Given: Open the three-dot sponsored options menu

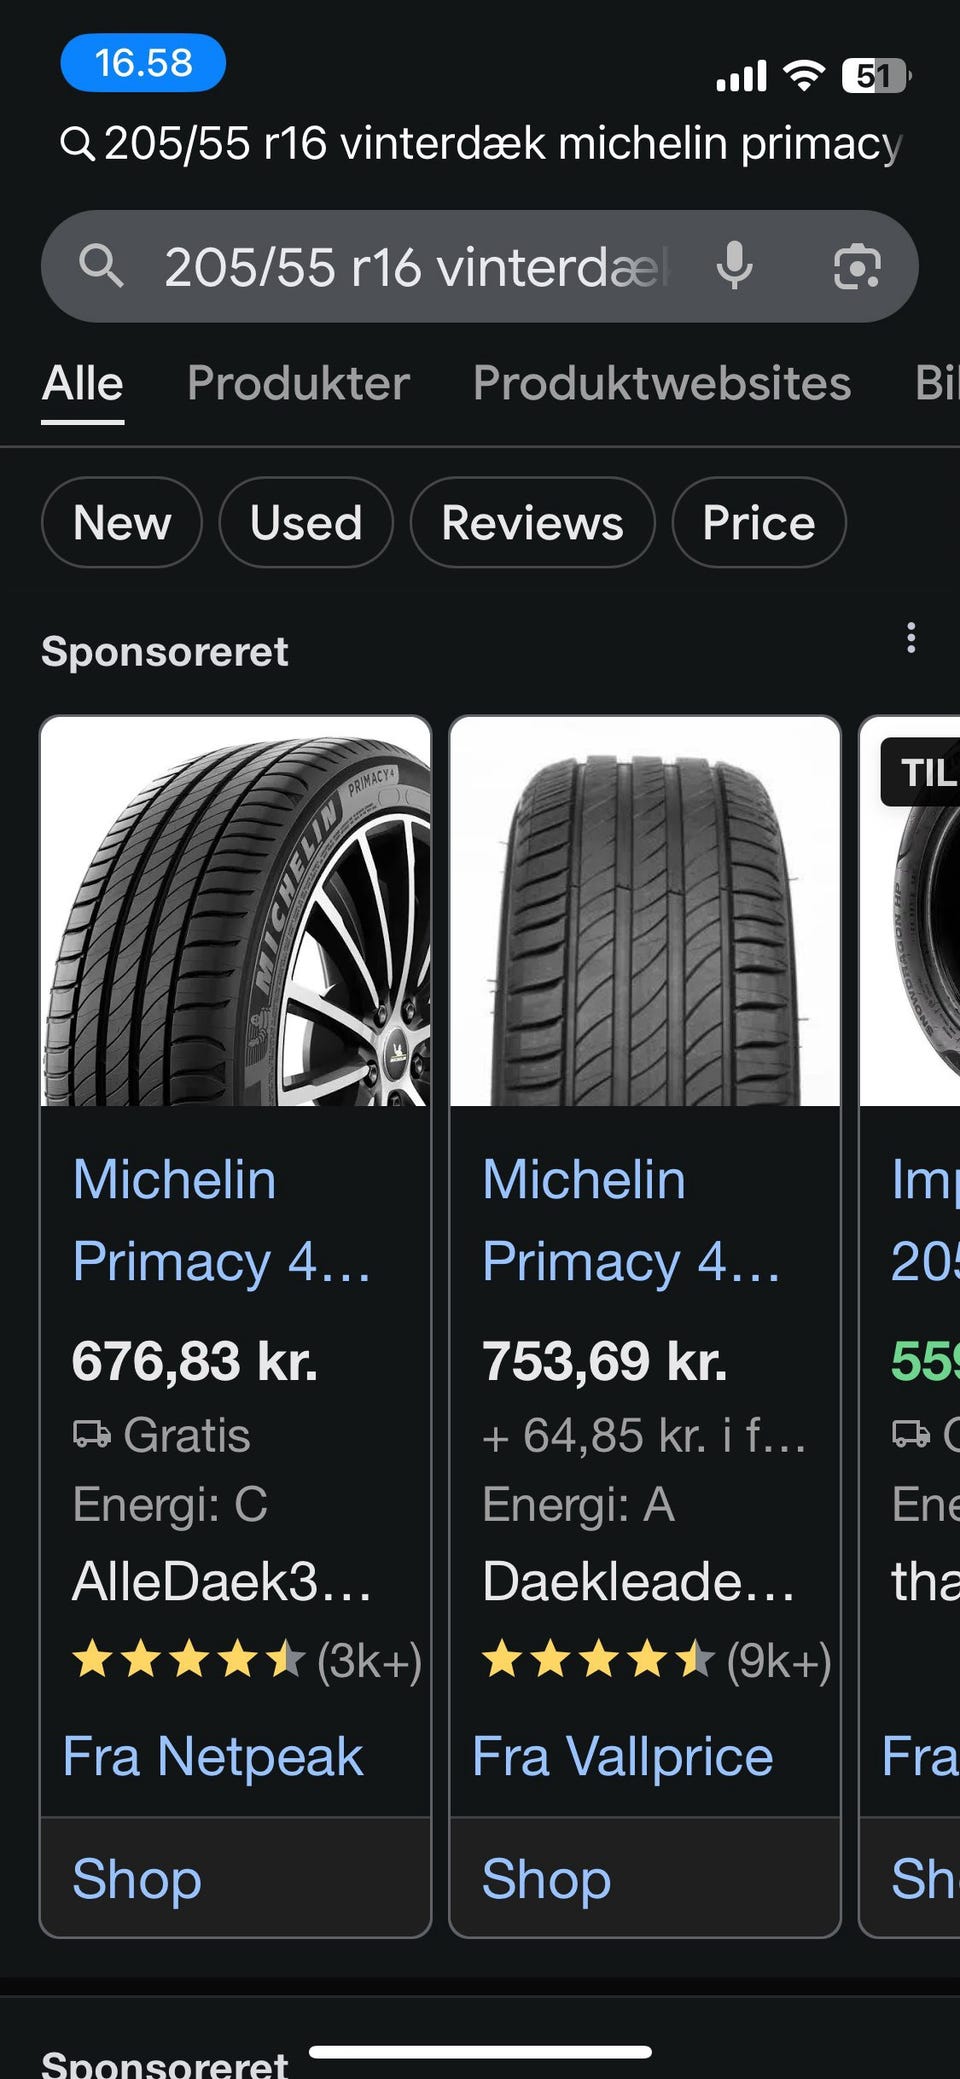Looking at the screenshot, I should (x=910, y=638).
